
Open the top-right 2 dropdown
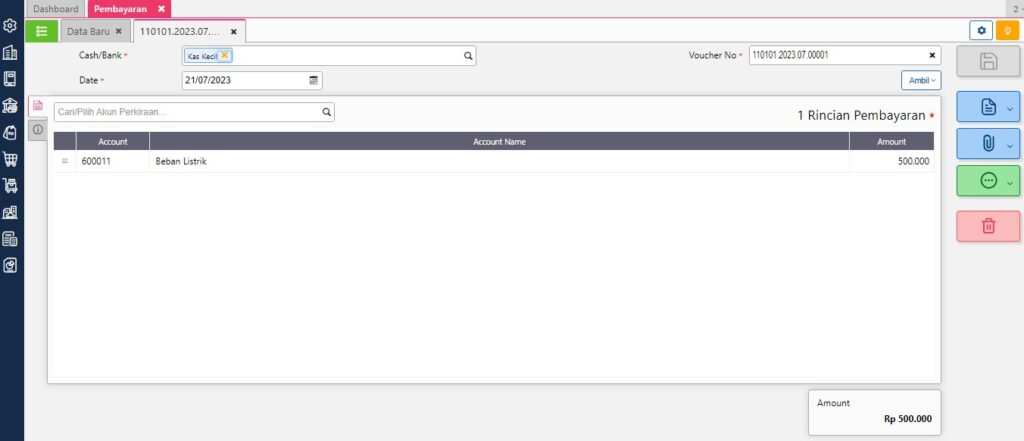[x=1016, y=9]
